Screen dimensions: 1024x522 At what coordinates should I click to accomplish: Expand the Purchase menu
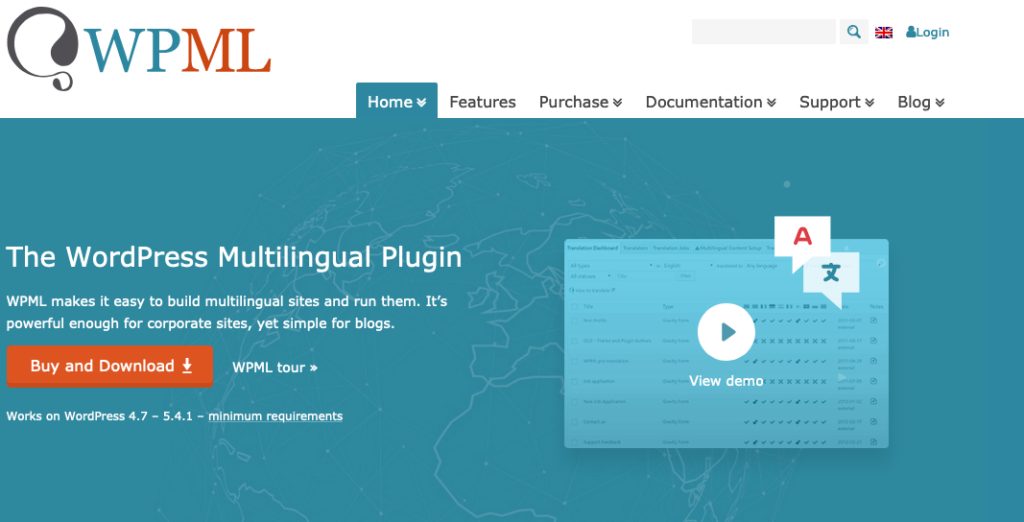coord(580,102)
